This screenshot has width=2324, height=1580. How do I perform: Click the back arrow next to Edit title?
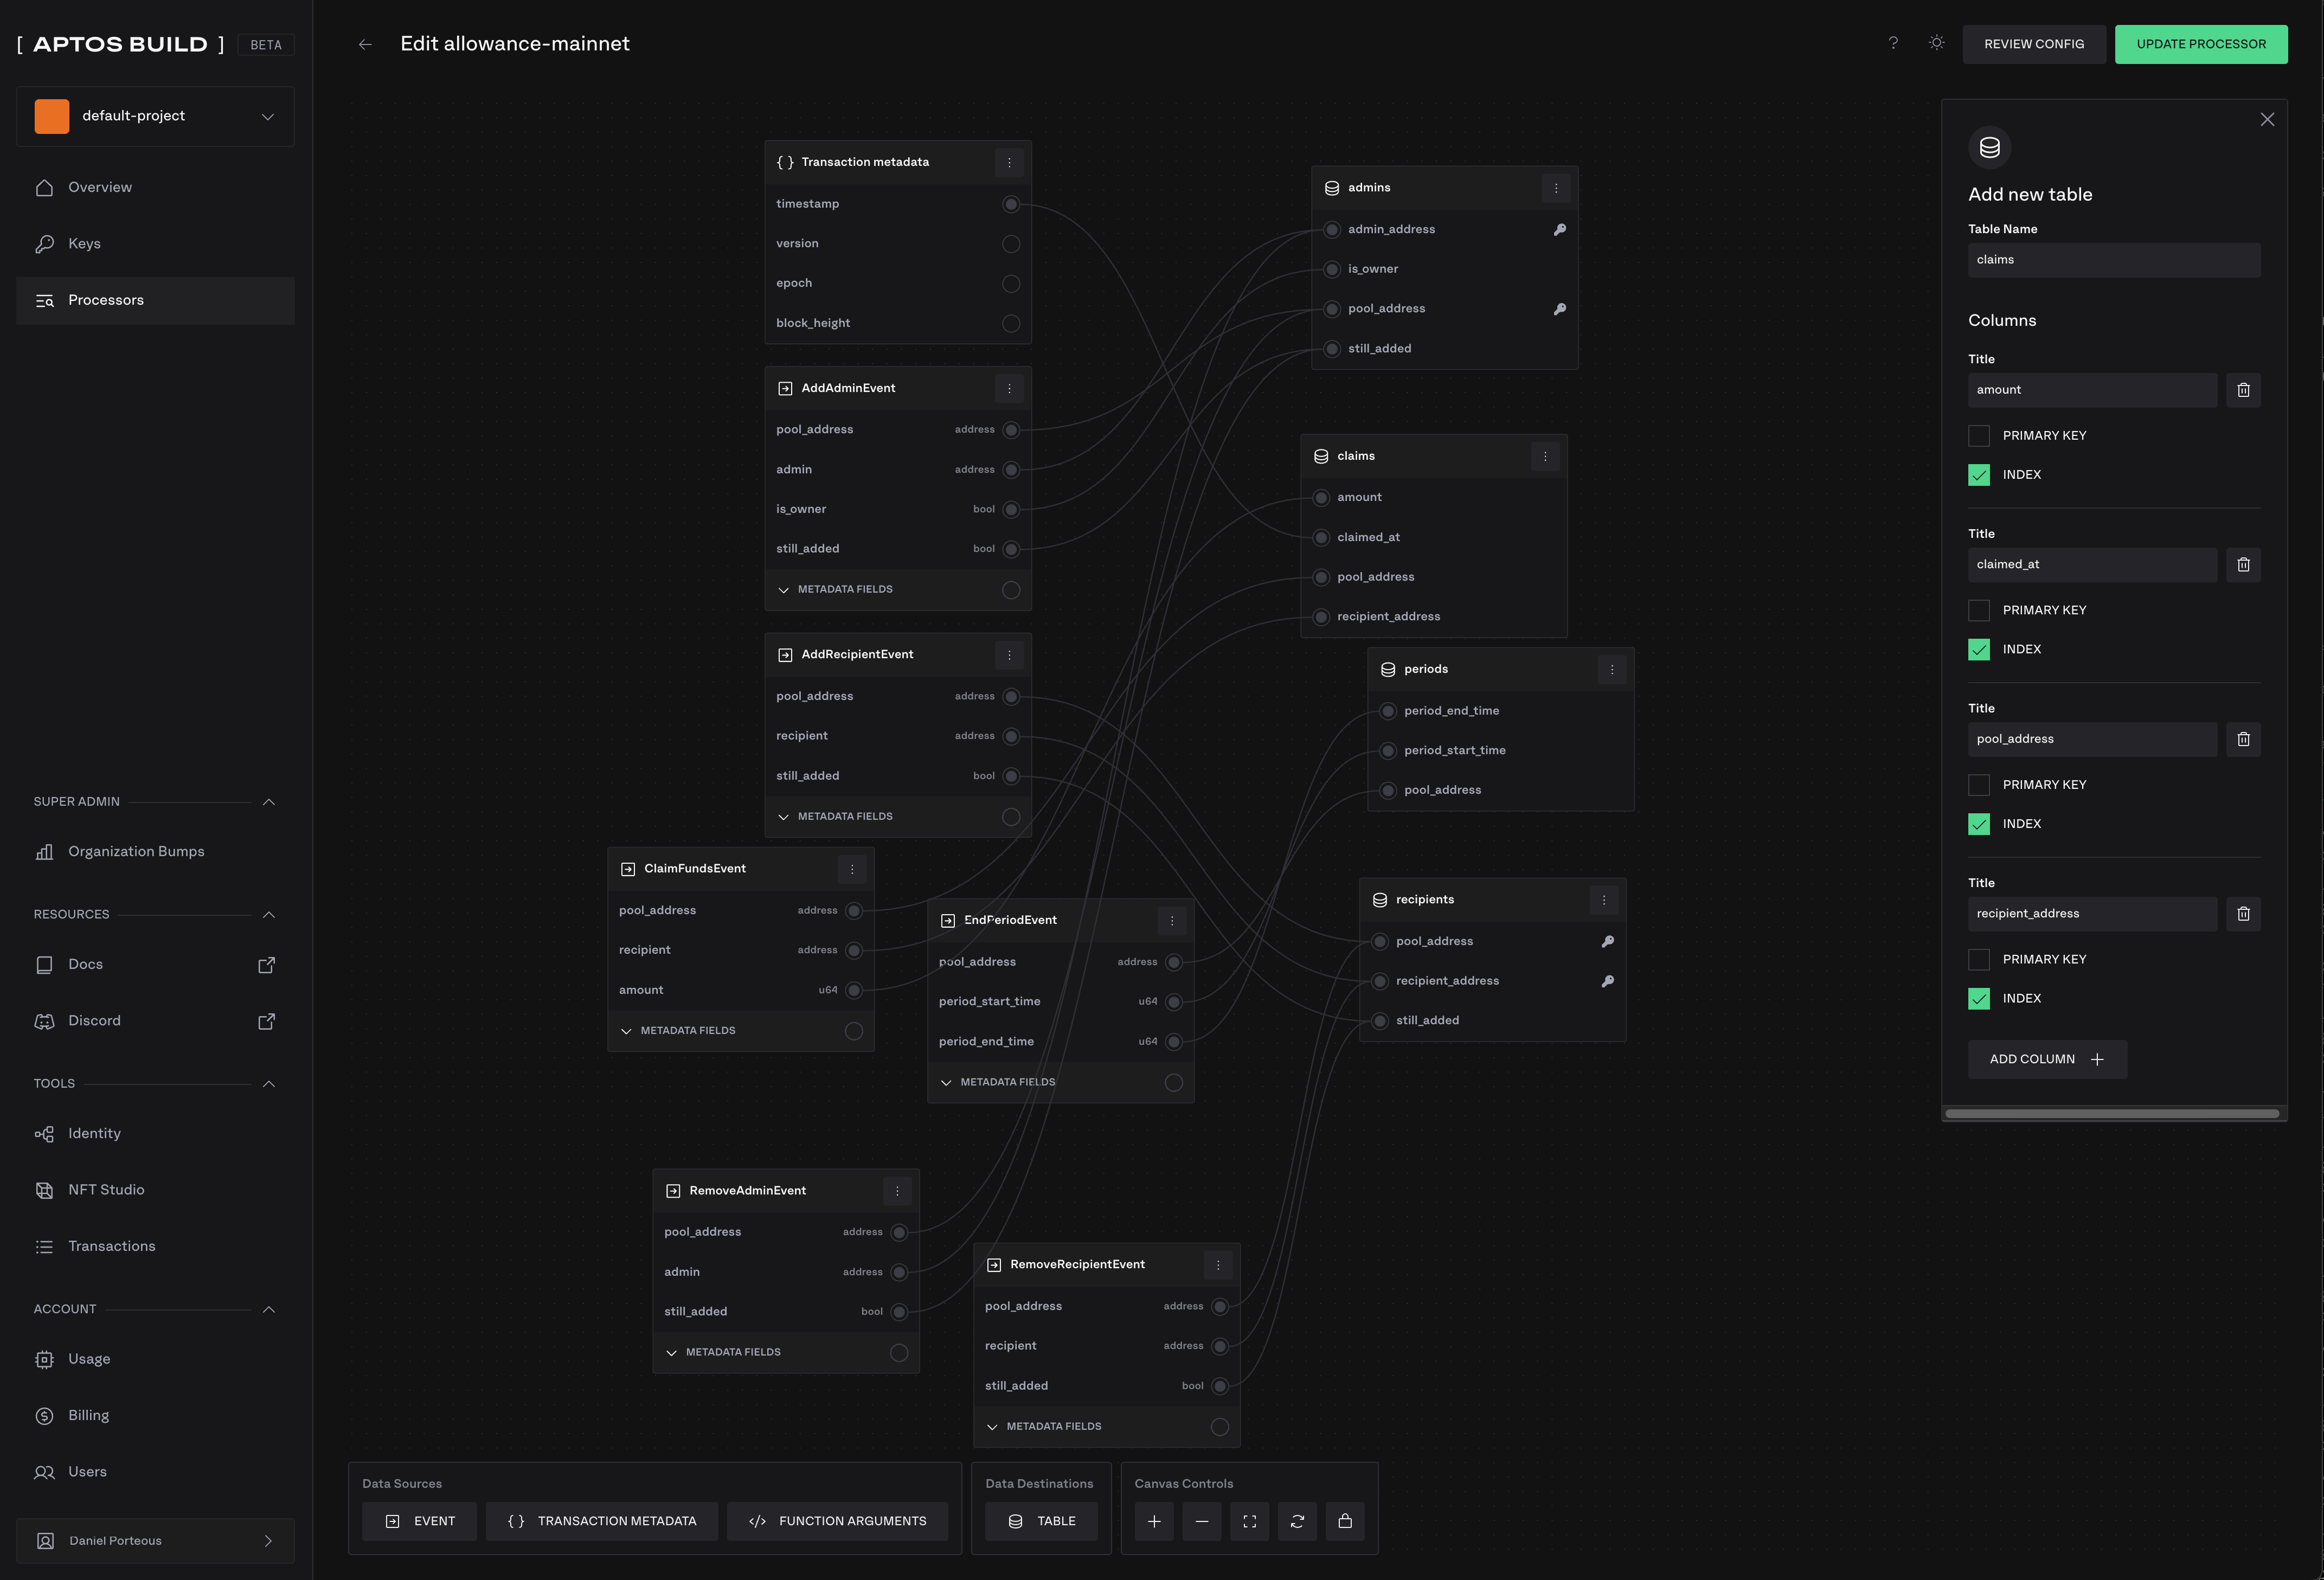click(x=366, y=44)
